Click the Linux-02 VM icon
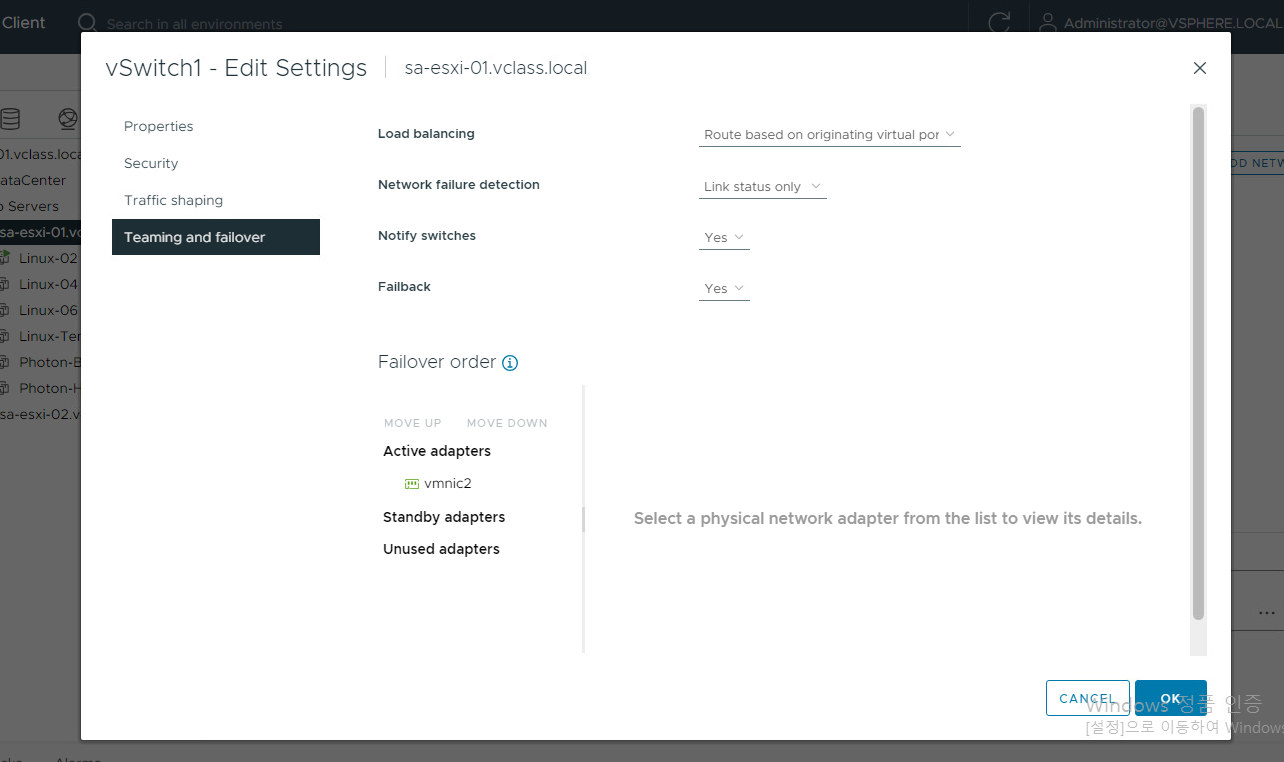Screen dimensions: 1284x762 tap(5, 258)
